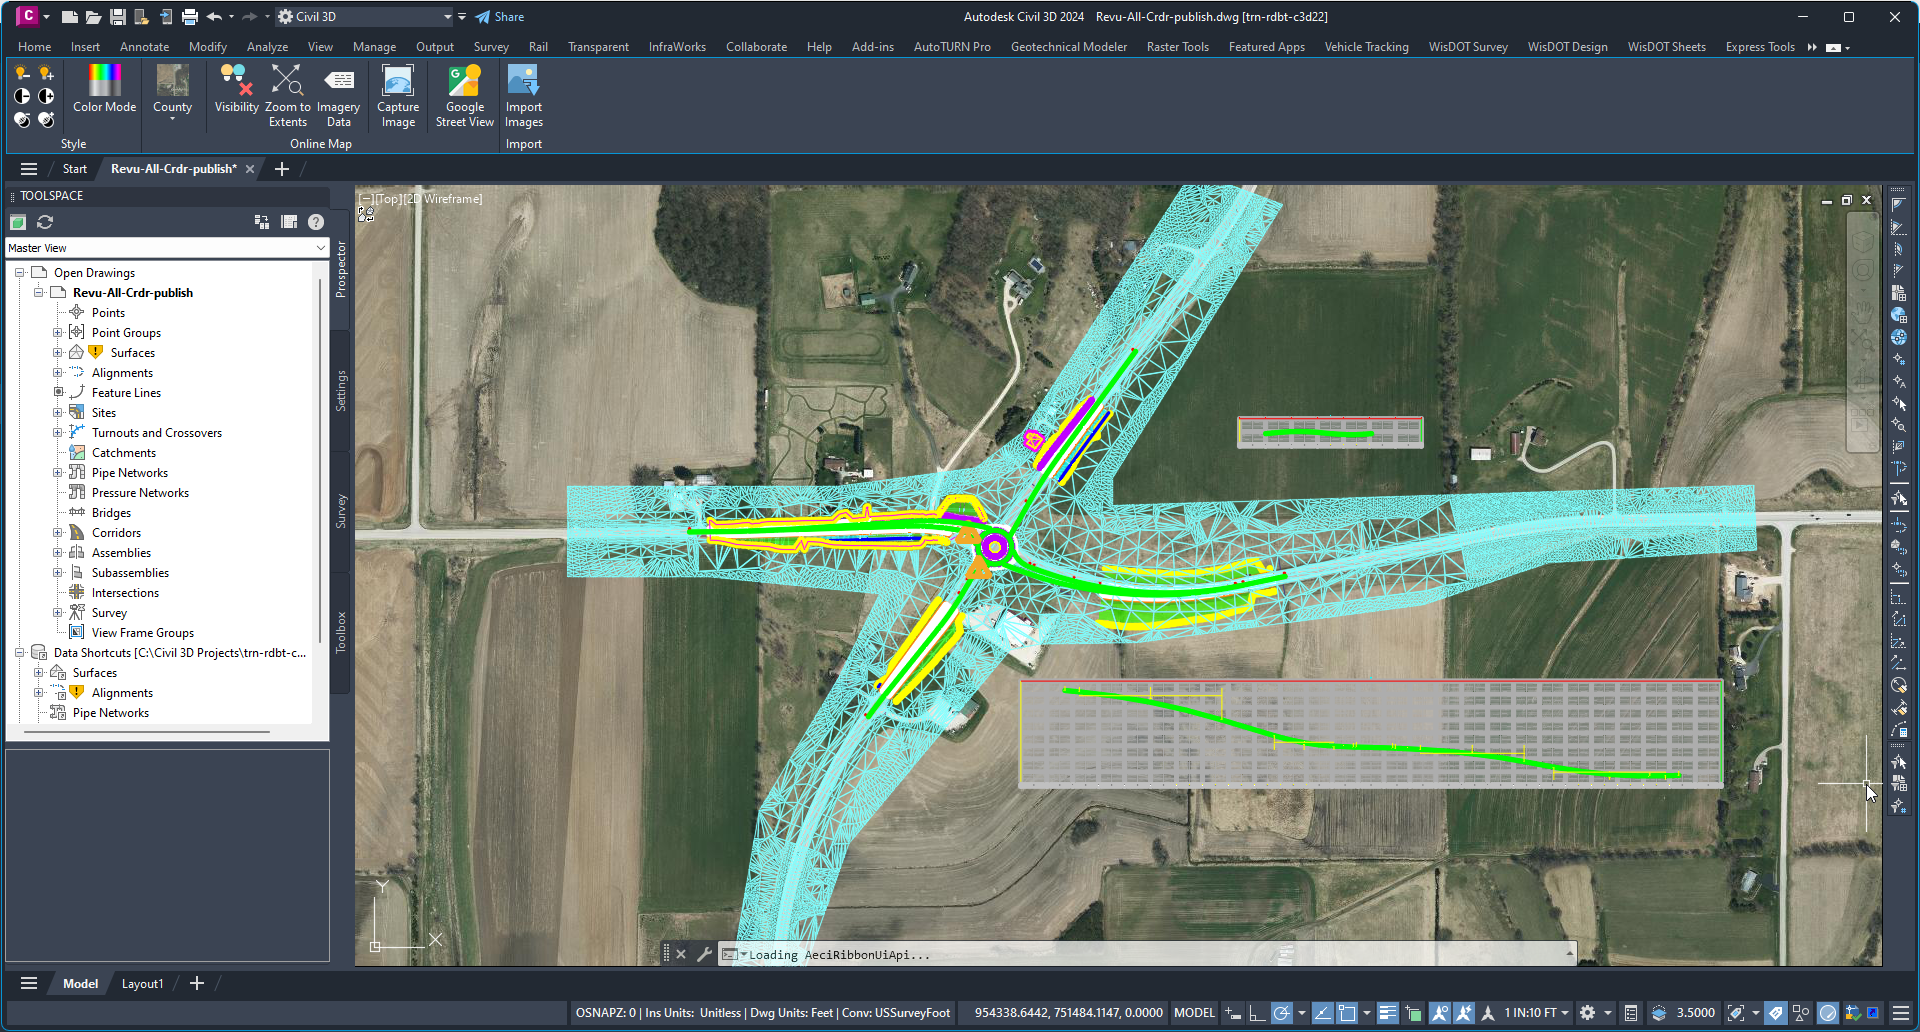Toggle polar tracking in status bar
The image size is (1920, 1032).
coord(1281,1013)
